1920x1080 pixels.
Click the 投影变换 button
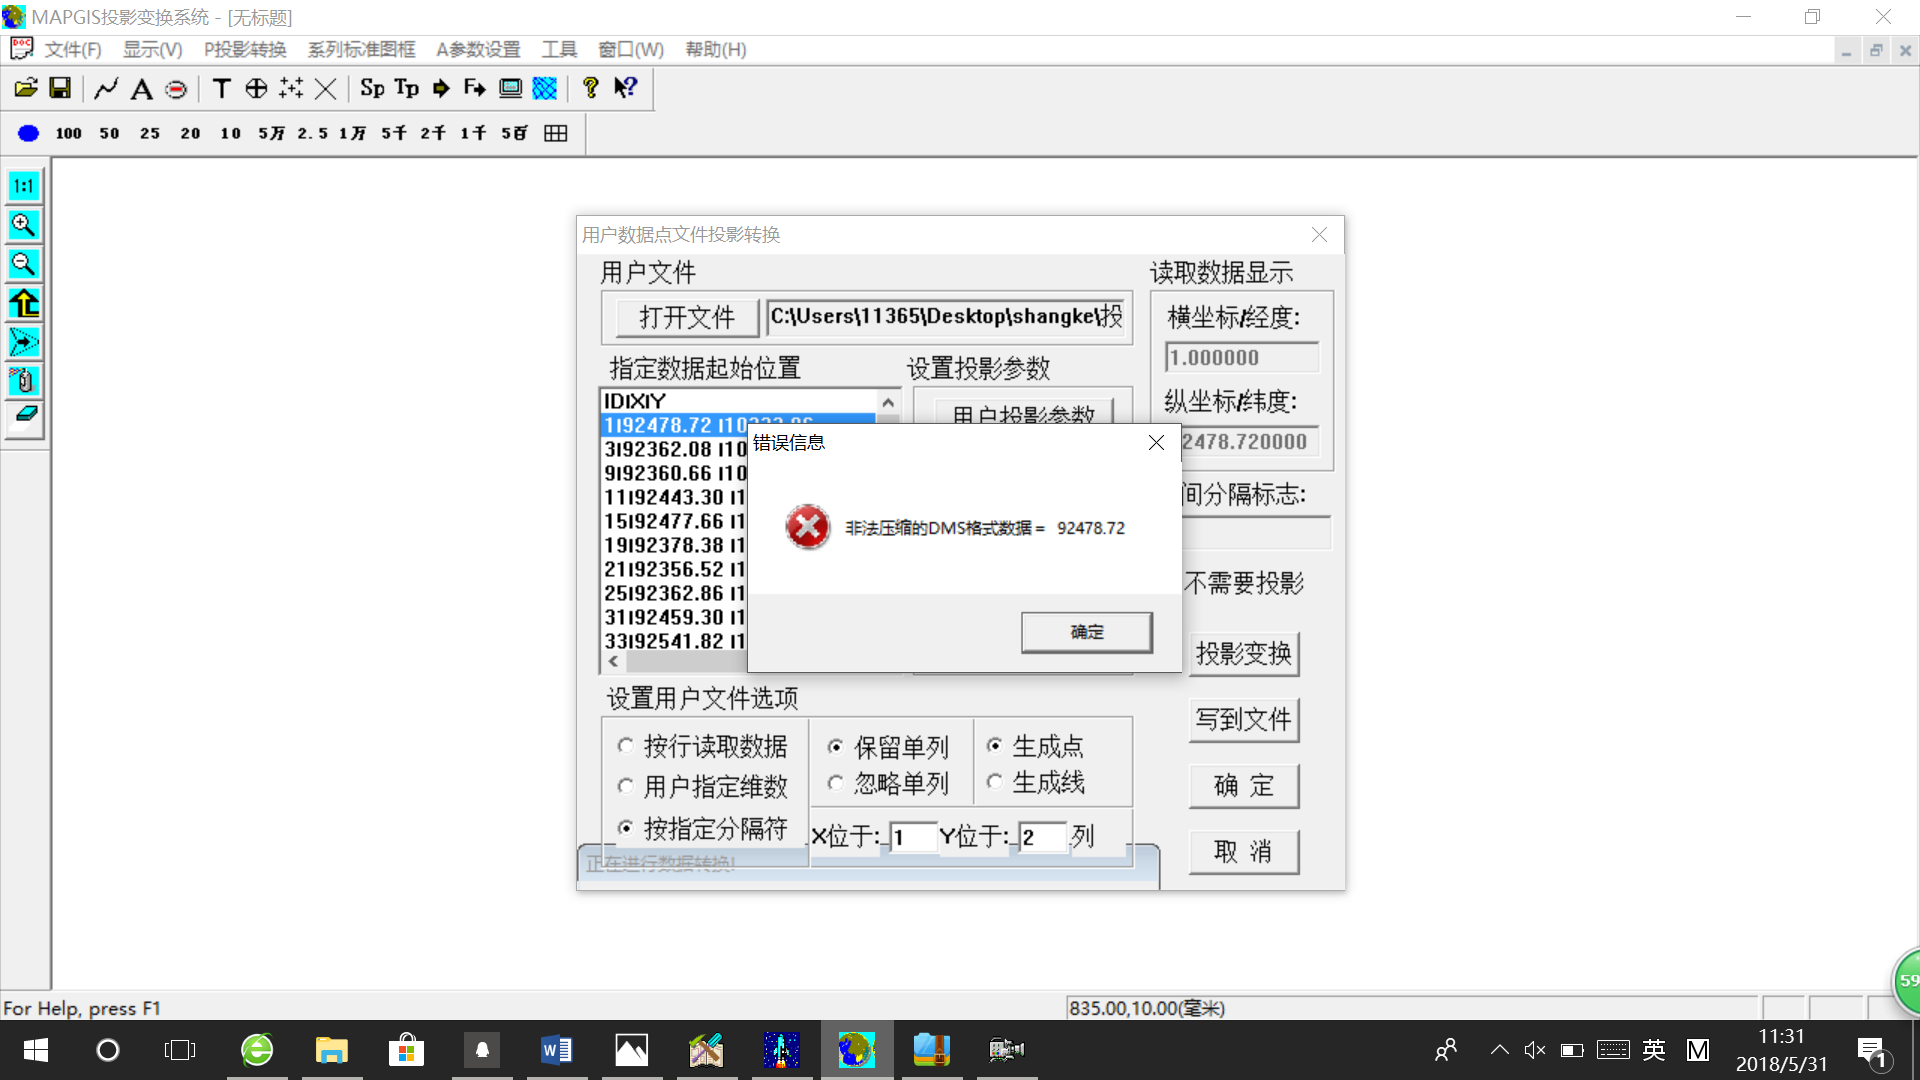click(x=1244, y=654)
